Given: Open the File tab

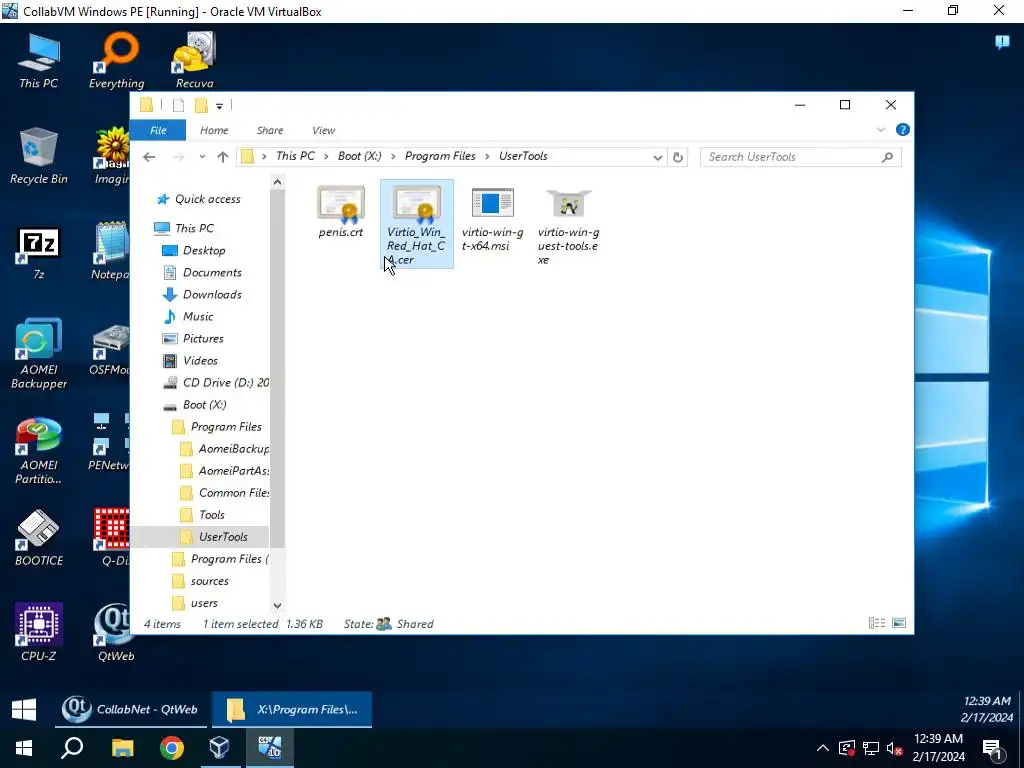Looking at the screenshot, I should 158,130.
